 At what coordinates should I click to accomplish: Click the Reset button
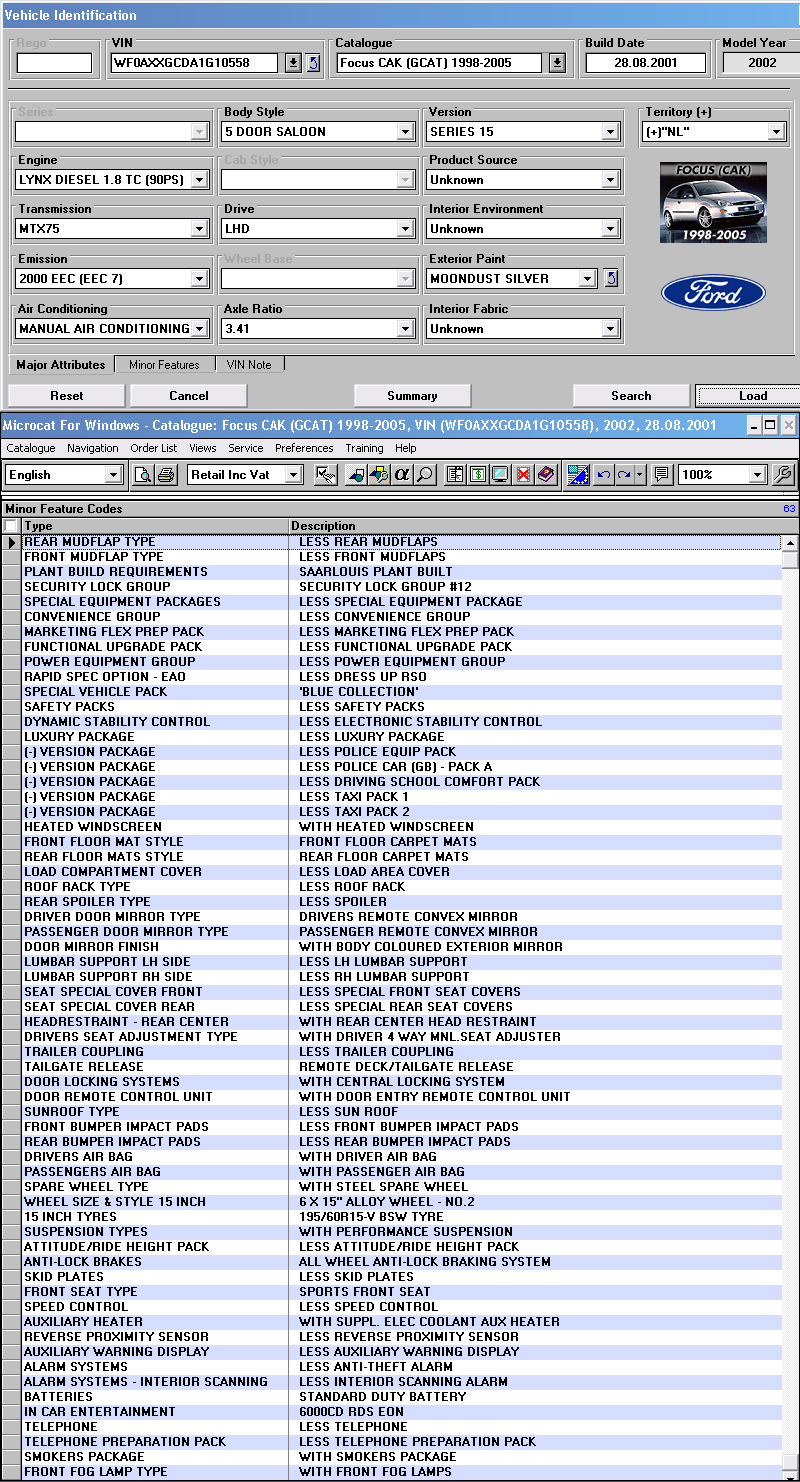[x=67, y=396]
